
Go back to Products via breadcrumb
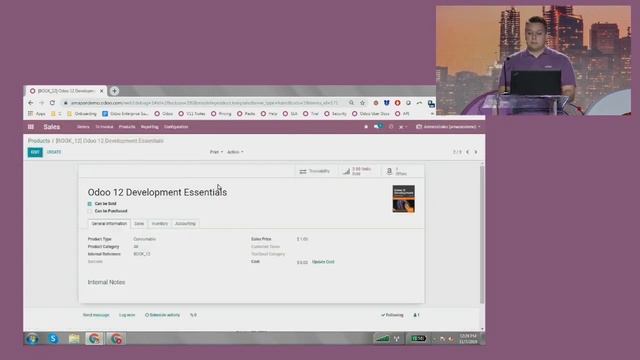tap(39, 141)
